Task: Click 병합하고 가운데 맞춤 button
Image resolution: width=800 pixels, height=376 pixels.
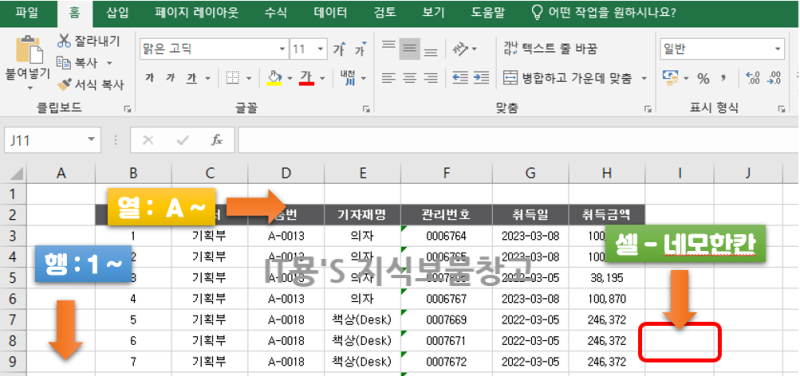Action: [569, 78]
